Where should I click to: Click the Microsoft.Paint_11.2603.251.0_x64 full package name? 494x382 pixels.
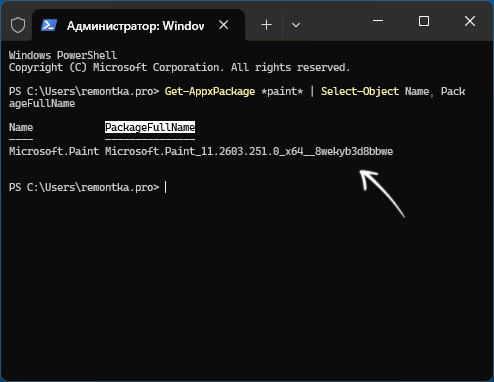(x=249, y=151)
